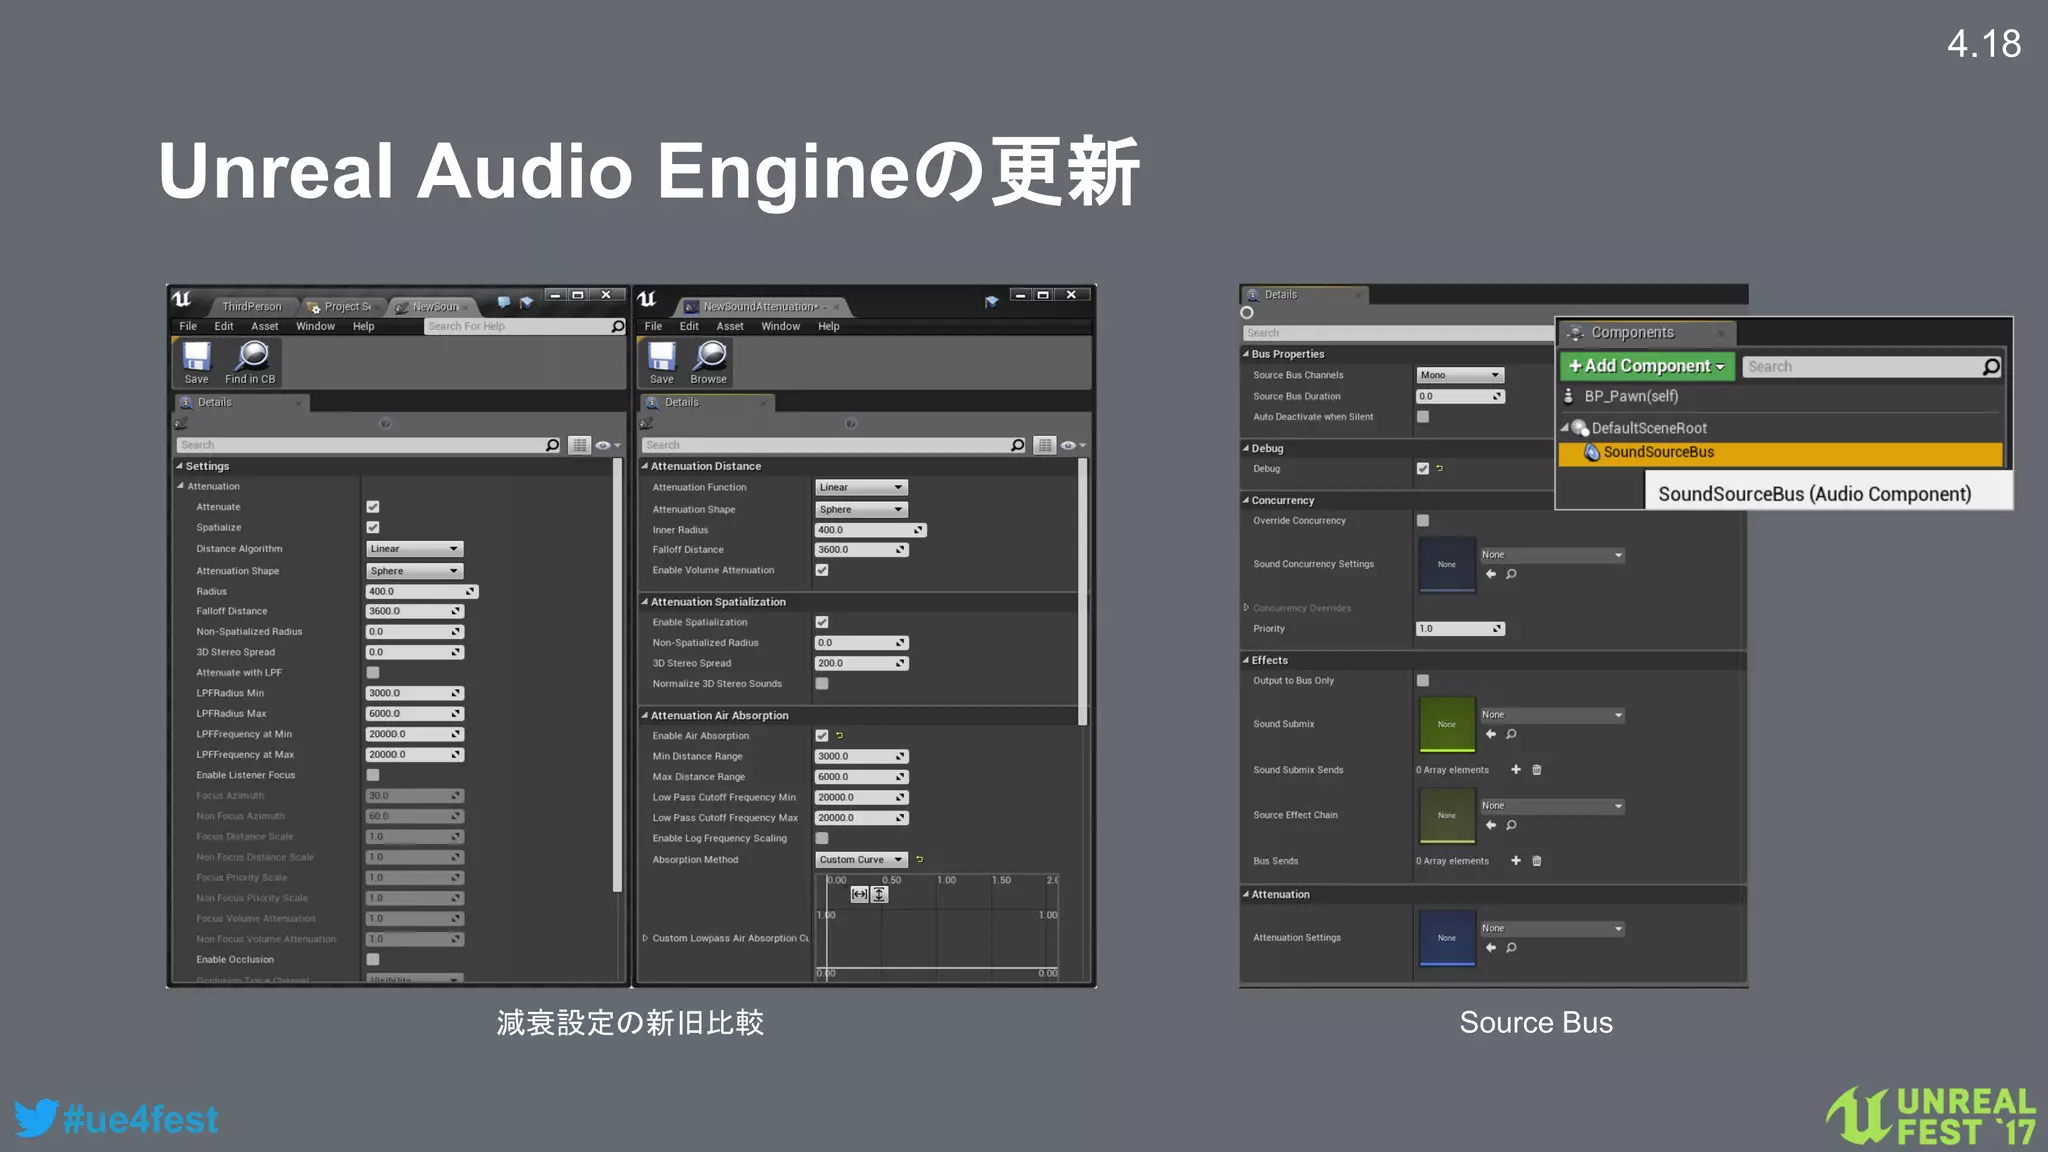Switch to the ThirdPerson tab
The height and width of the screenshot is (1152, 2048).
coord(251,306)
